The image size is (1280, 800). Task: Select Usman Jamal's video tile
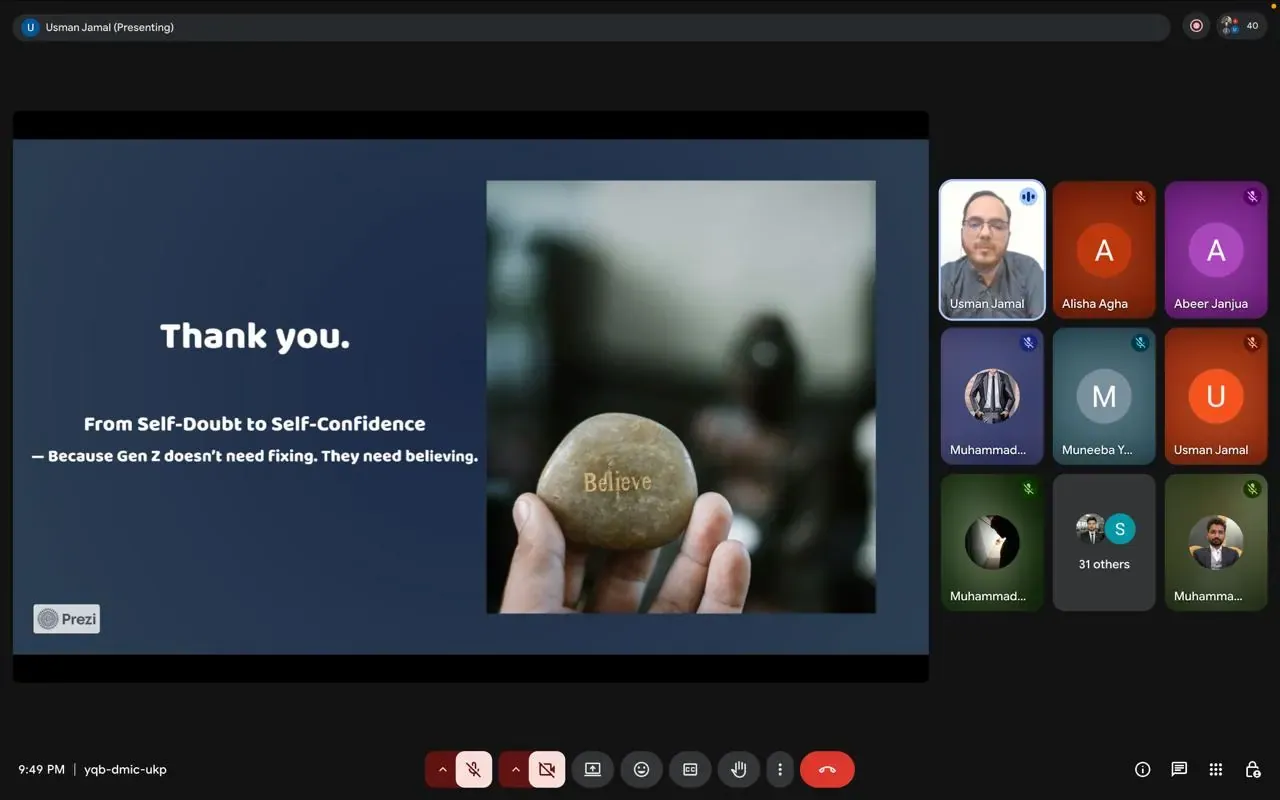(992, 250)
